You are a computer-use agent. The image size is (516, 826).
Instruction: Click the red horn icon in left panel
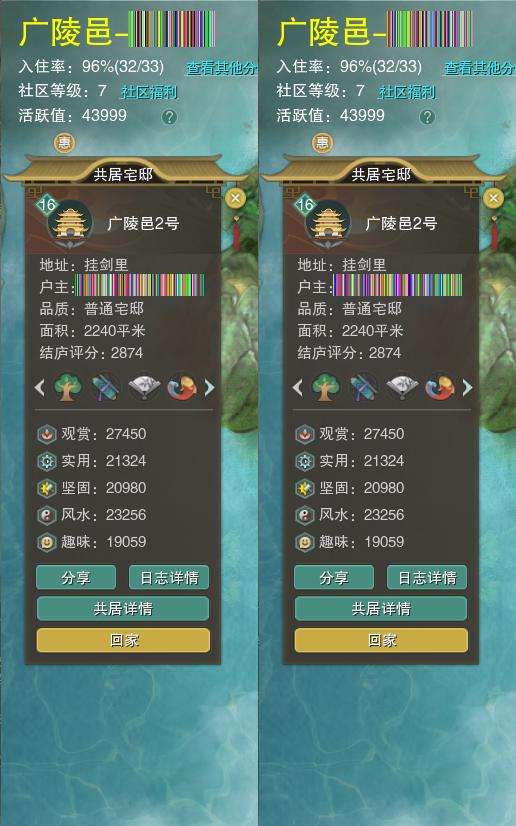pos(182,388)
